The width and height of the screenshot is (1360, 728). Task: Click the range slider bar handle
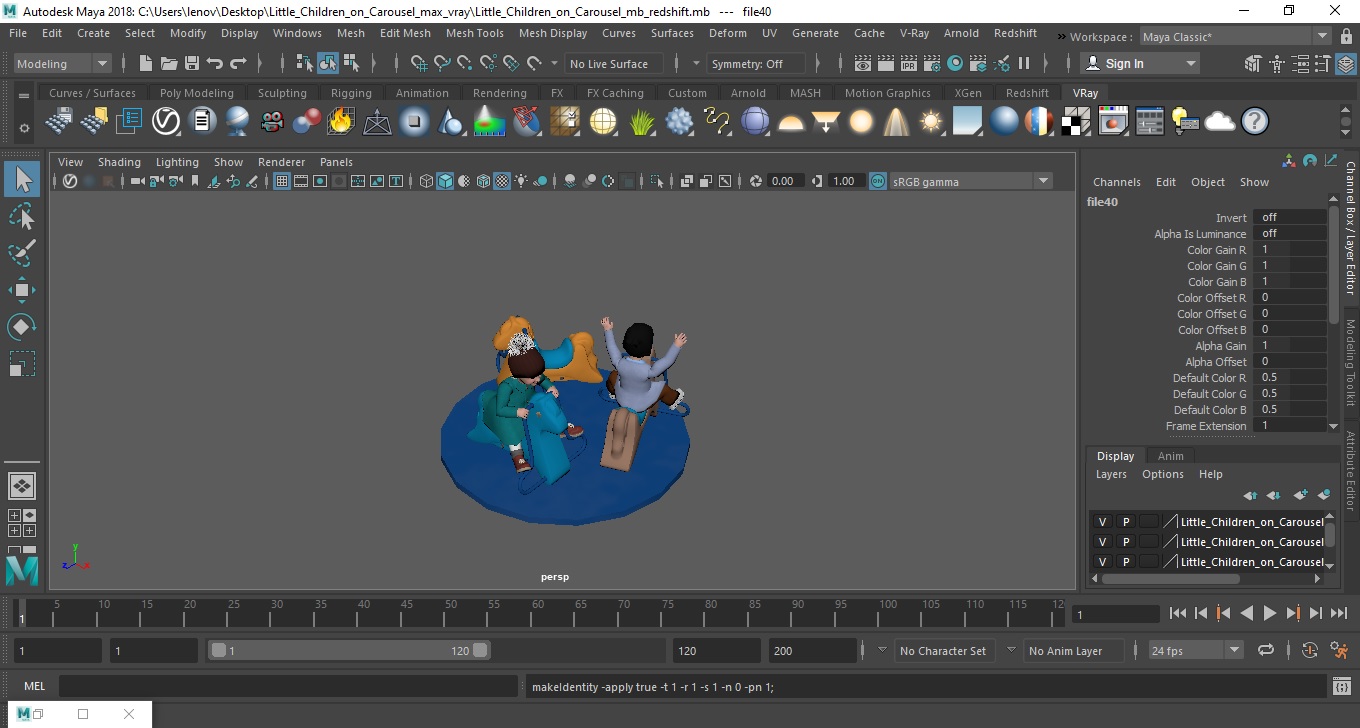[x=349, y=650]
